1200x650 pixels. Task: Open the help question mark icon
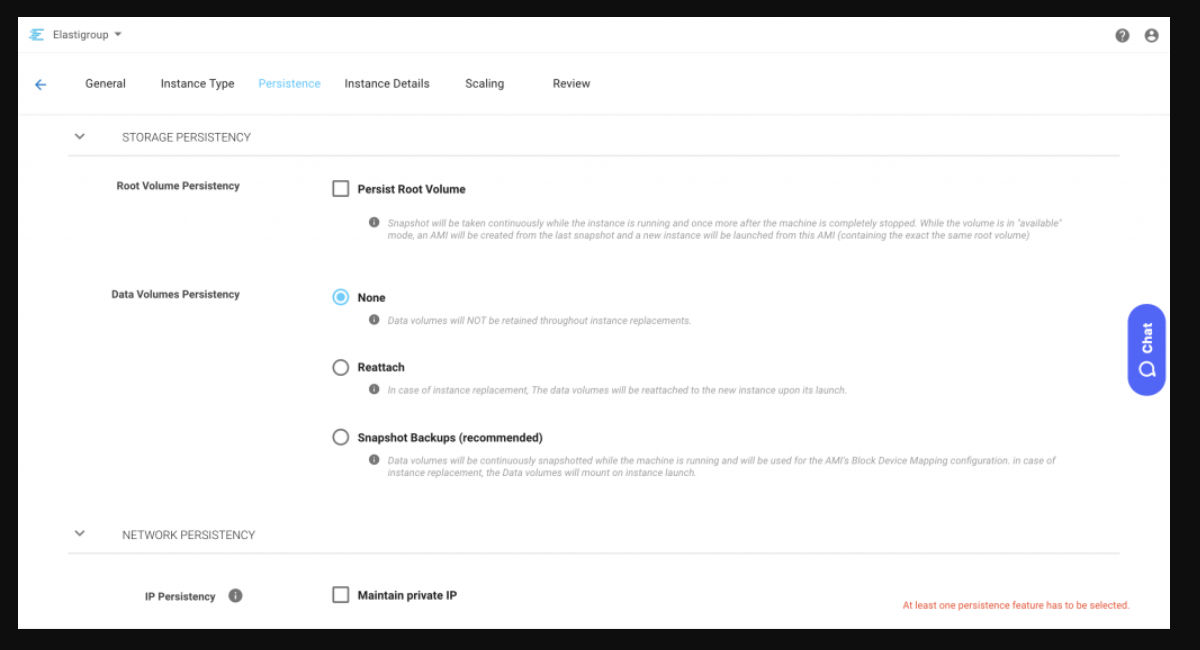coord(1122,35)
